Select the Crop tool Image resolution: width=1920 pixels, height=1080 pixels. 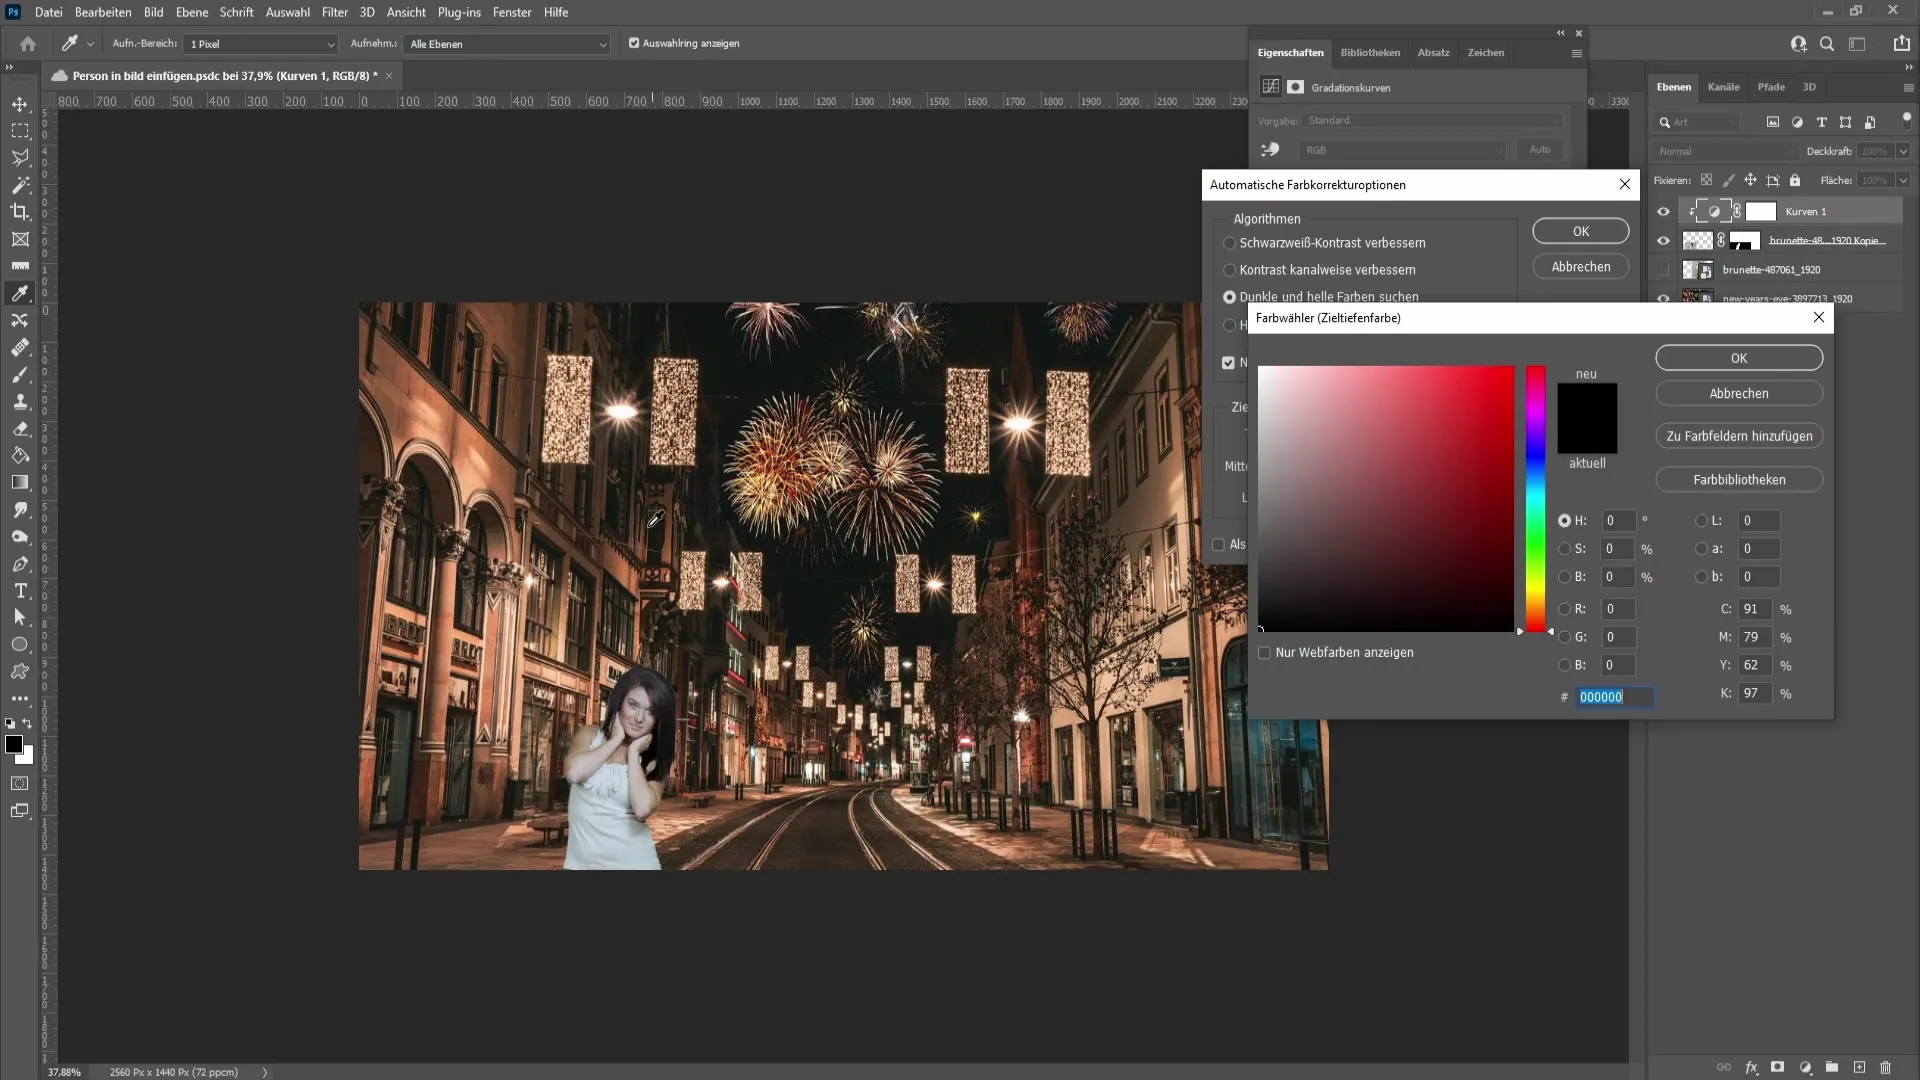[20, 212]
